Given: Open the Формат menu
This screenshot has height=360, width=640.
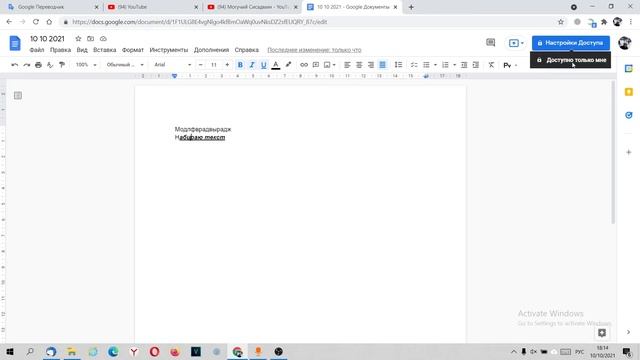Looking at the screenshot, I should point(133,50).
